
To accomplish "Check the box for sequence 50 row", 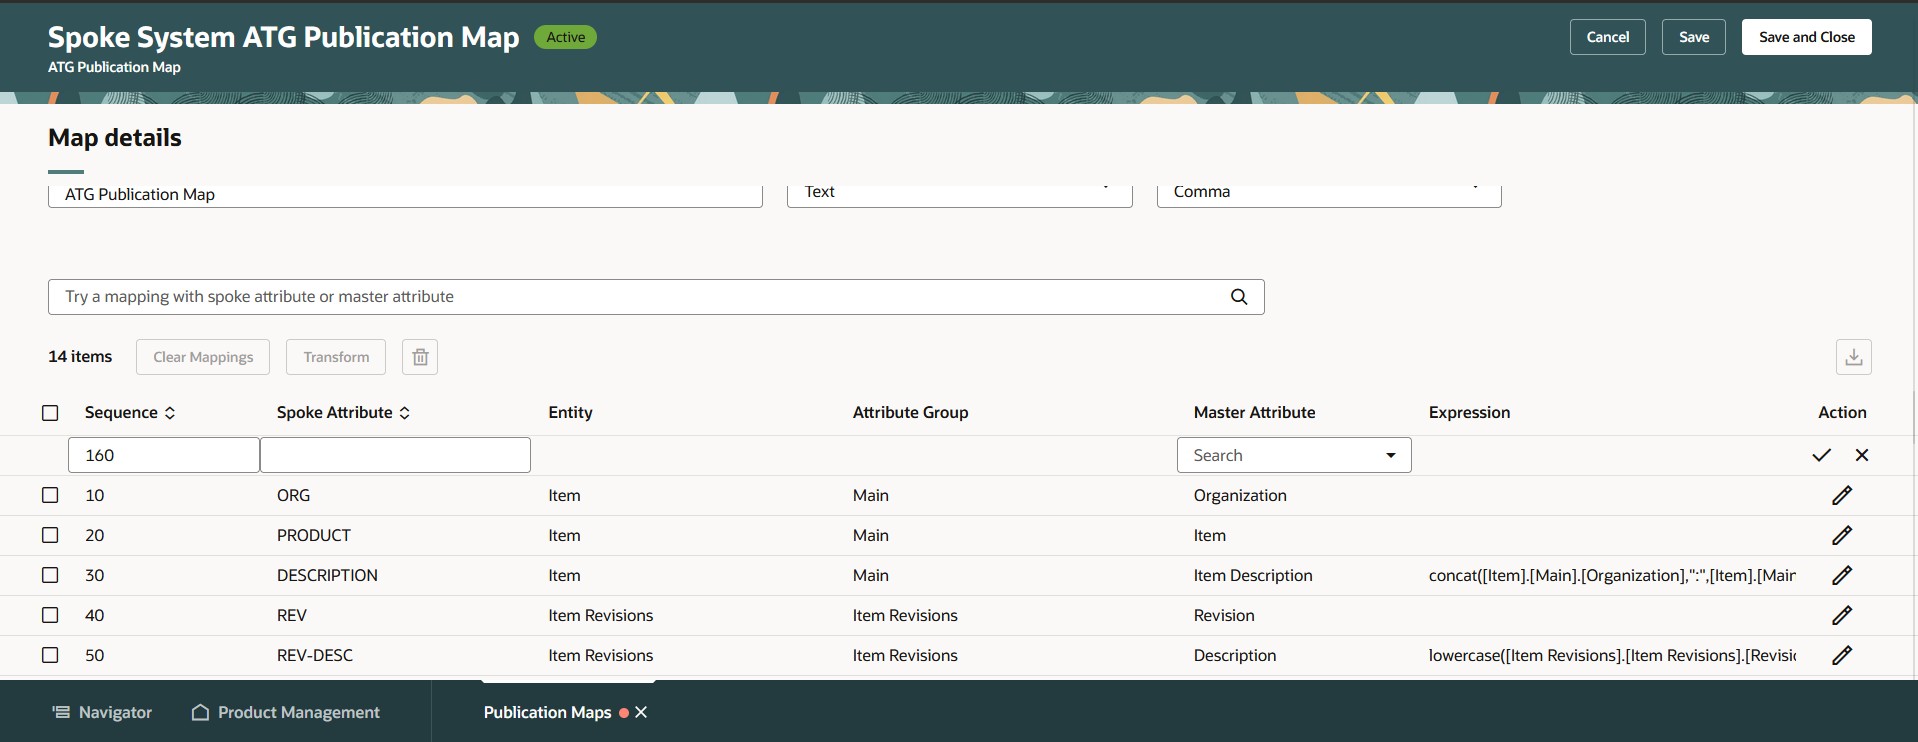I will coord(50,655).
